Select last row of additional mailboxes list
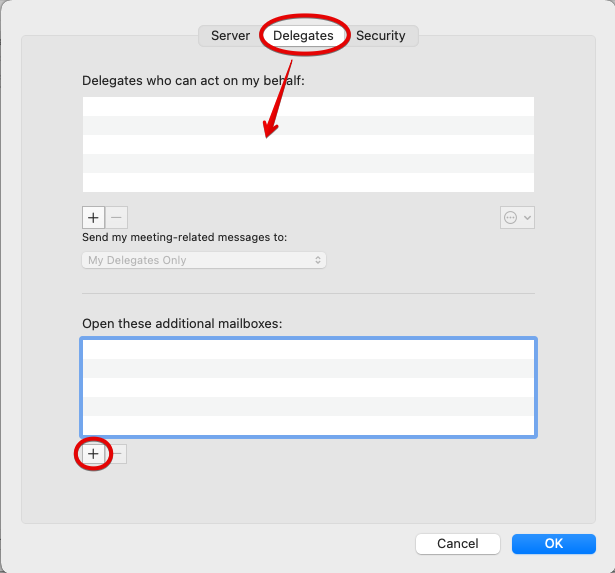Viewport: 615px width, 573px height. click(x=308, y=425)
